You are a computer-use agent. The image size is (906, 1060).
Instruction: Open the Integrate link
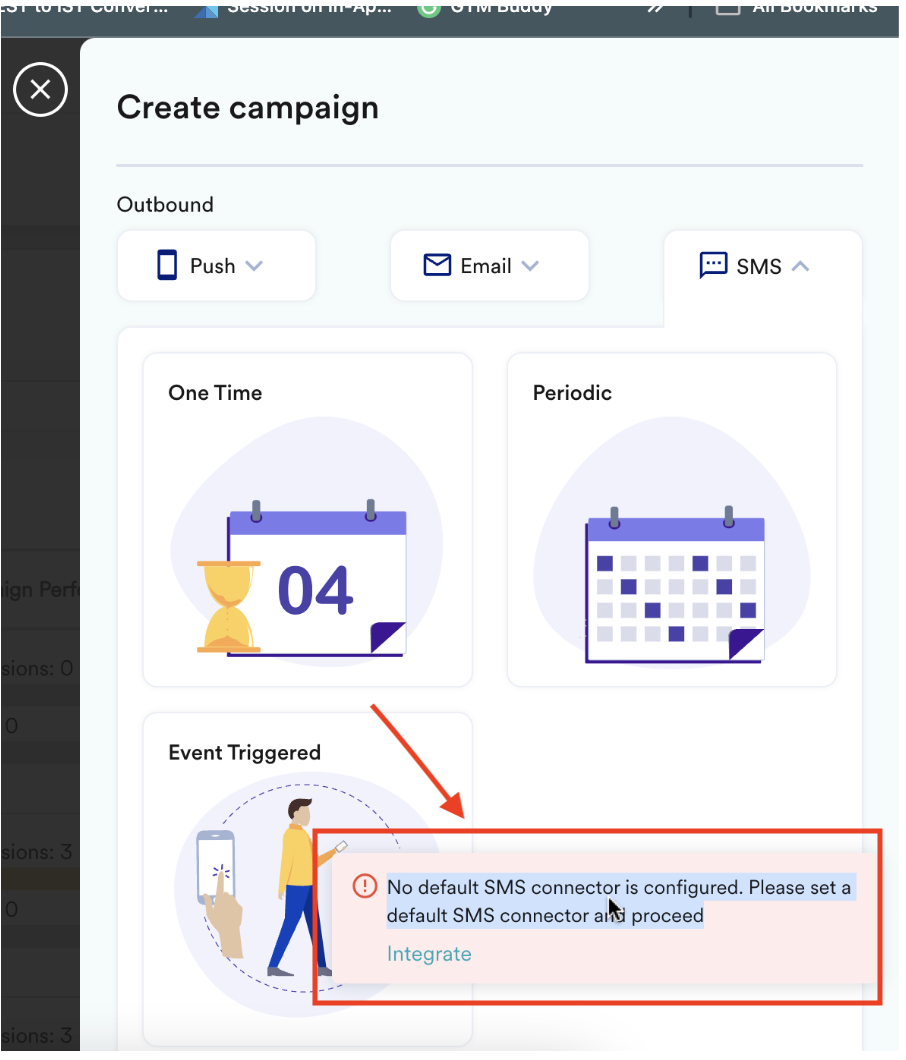[x=429, y=954]
